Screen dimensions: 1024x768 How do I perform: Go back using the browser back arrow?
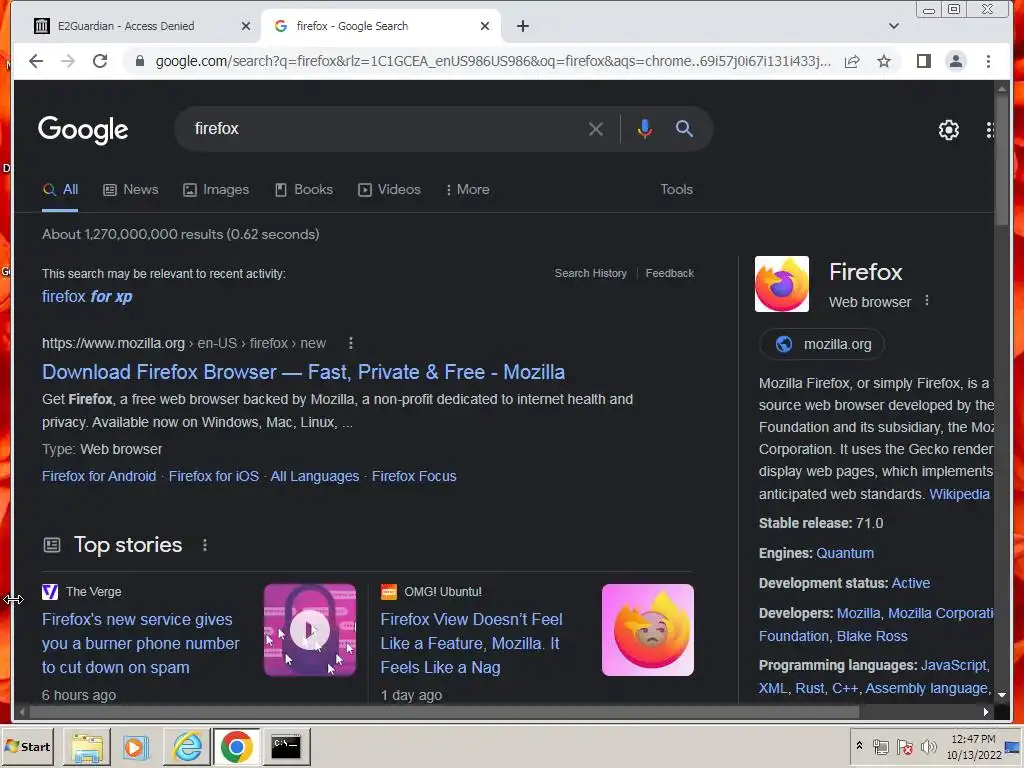tap(36, 61)
